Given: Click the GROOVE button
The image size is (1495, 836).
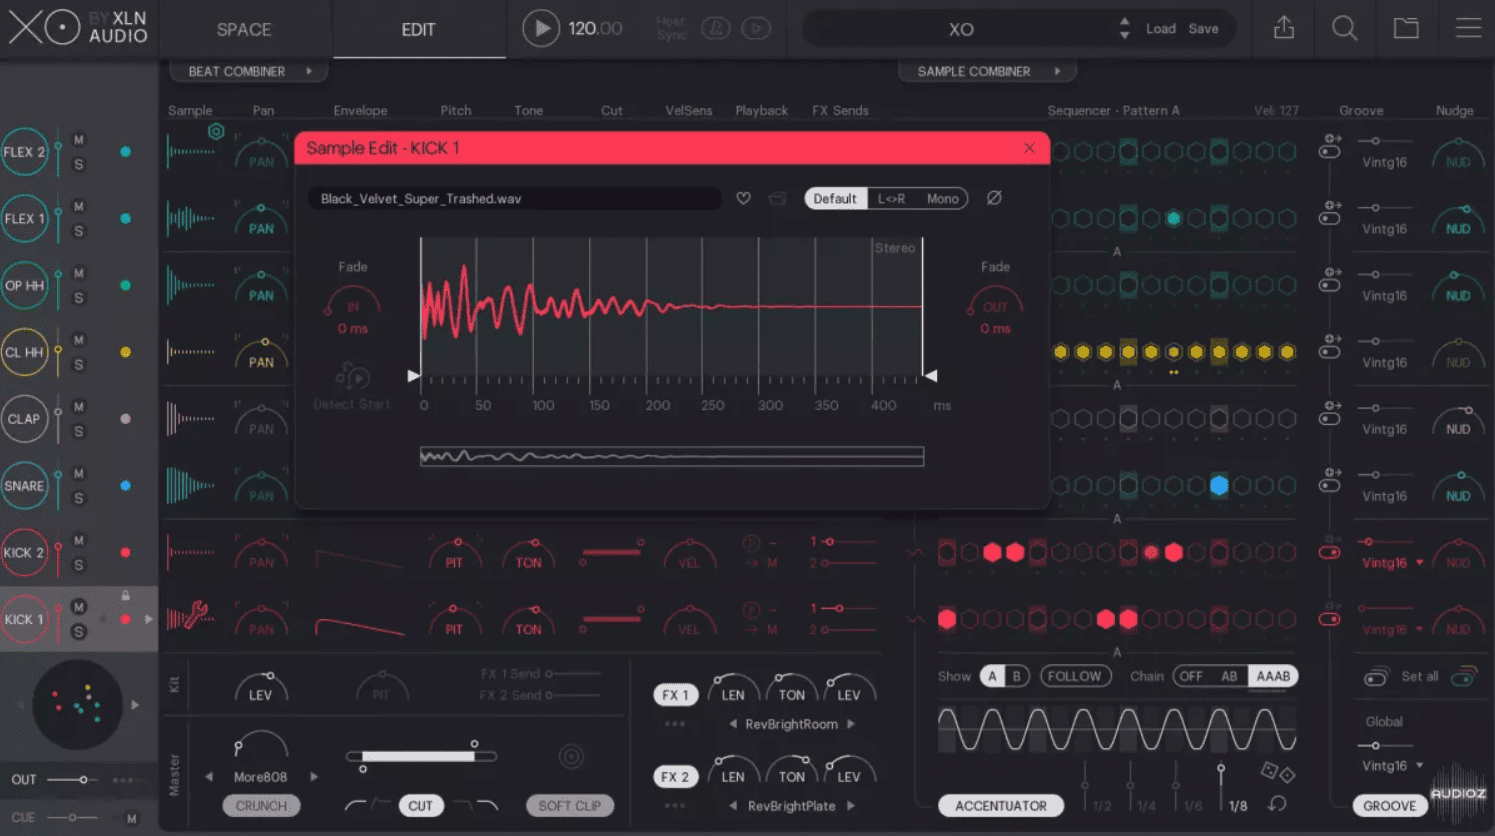Looking at the screenshot, I should [1390, 805].
